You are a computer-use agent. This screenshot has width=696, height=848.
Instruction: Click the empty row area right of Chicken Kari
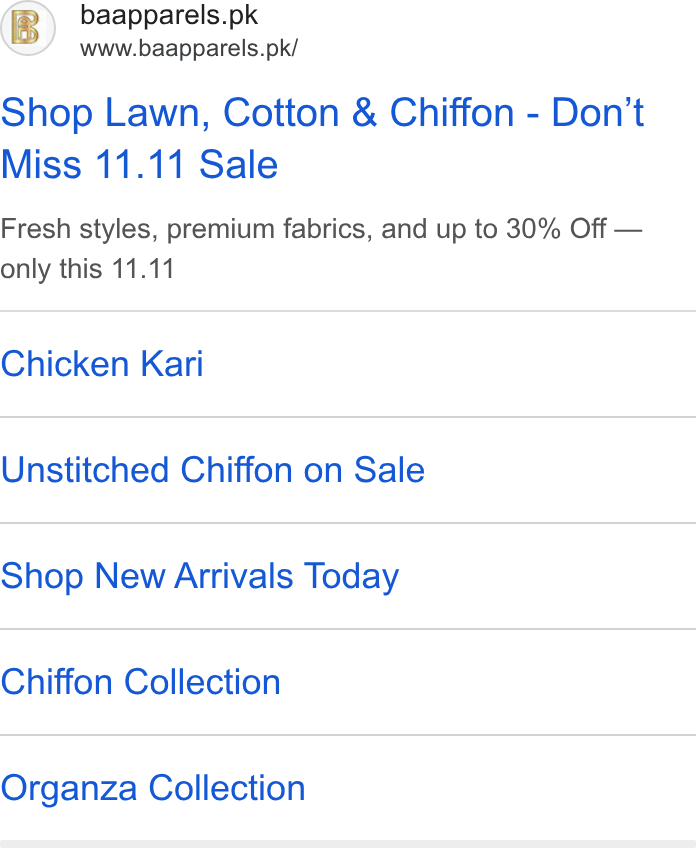pos(449,363)
